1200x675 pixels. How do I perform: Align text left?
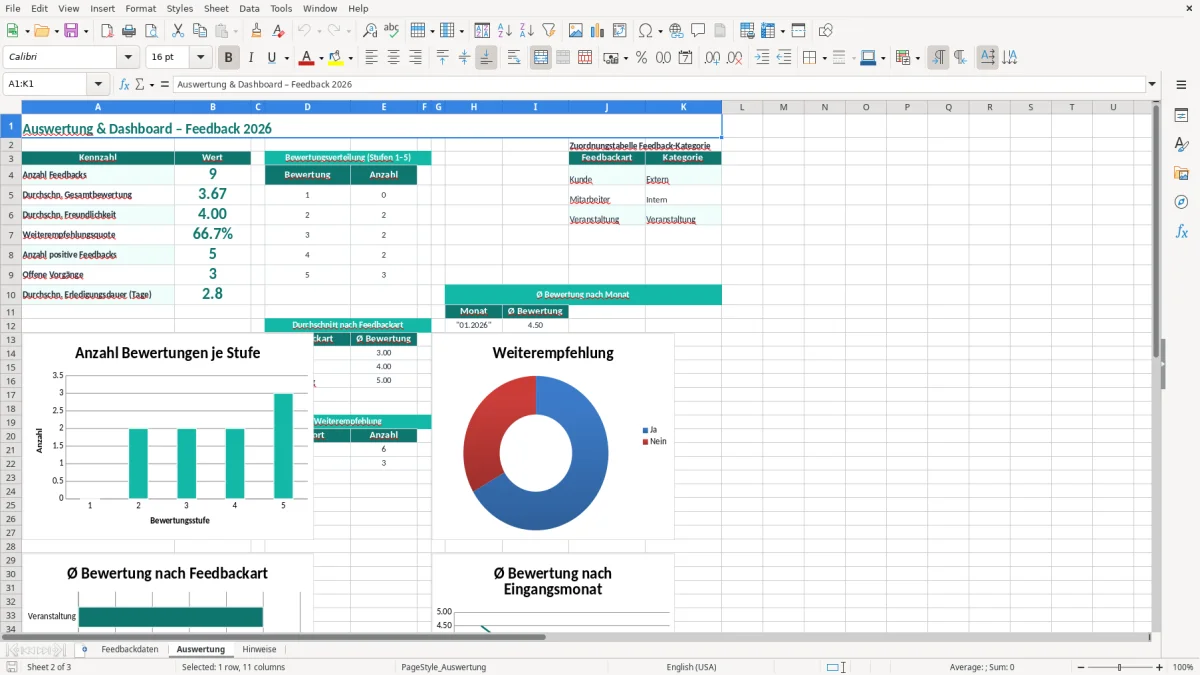click(x=371, y=58)
